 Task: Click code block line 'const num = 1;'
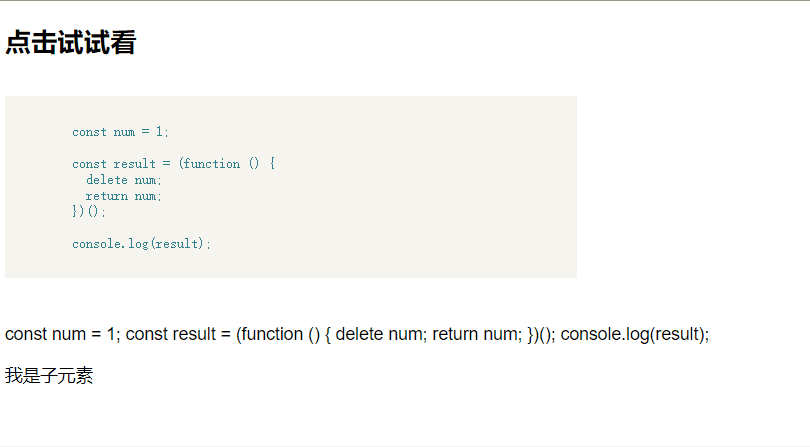(120, 132)
